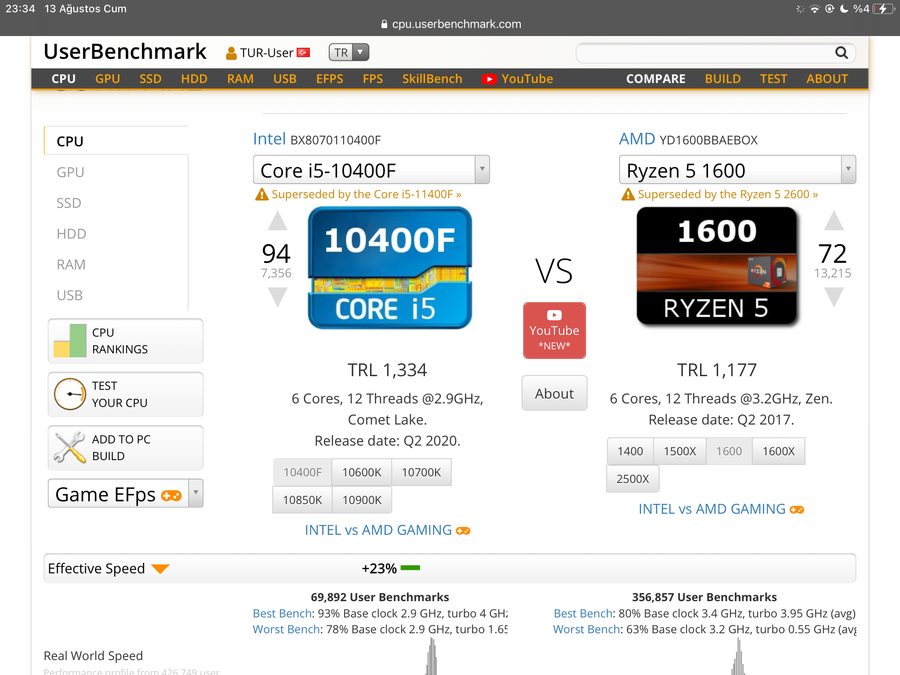Image resolution: width=900 pixels, height=675 pixels.
Task: Click the YouTube play icon in navbar
Action: click(x=488, y=79)
